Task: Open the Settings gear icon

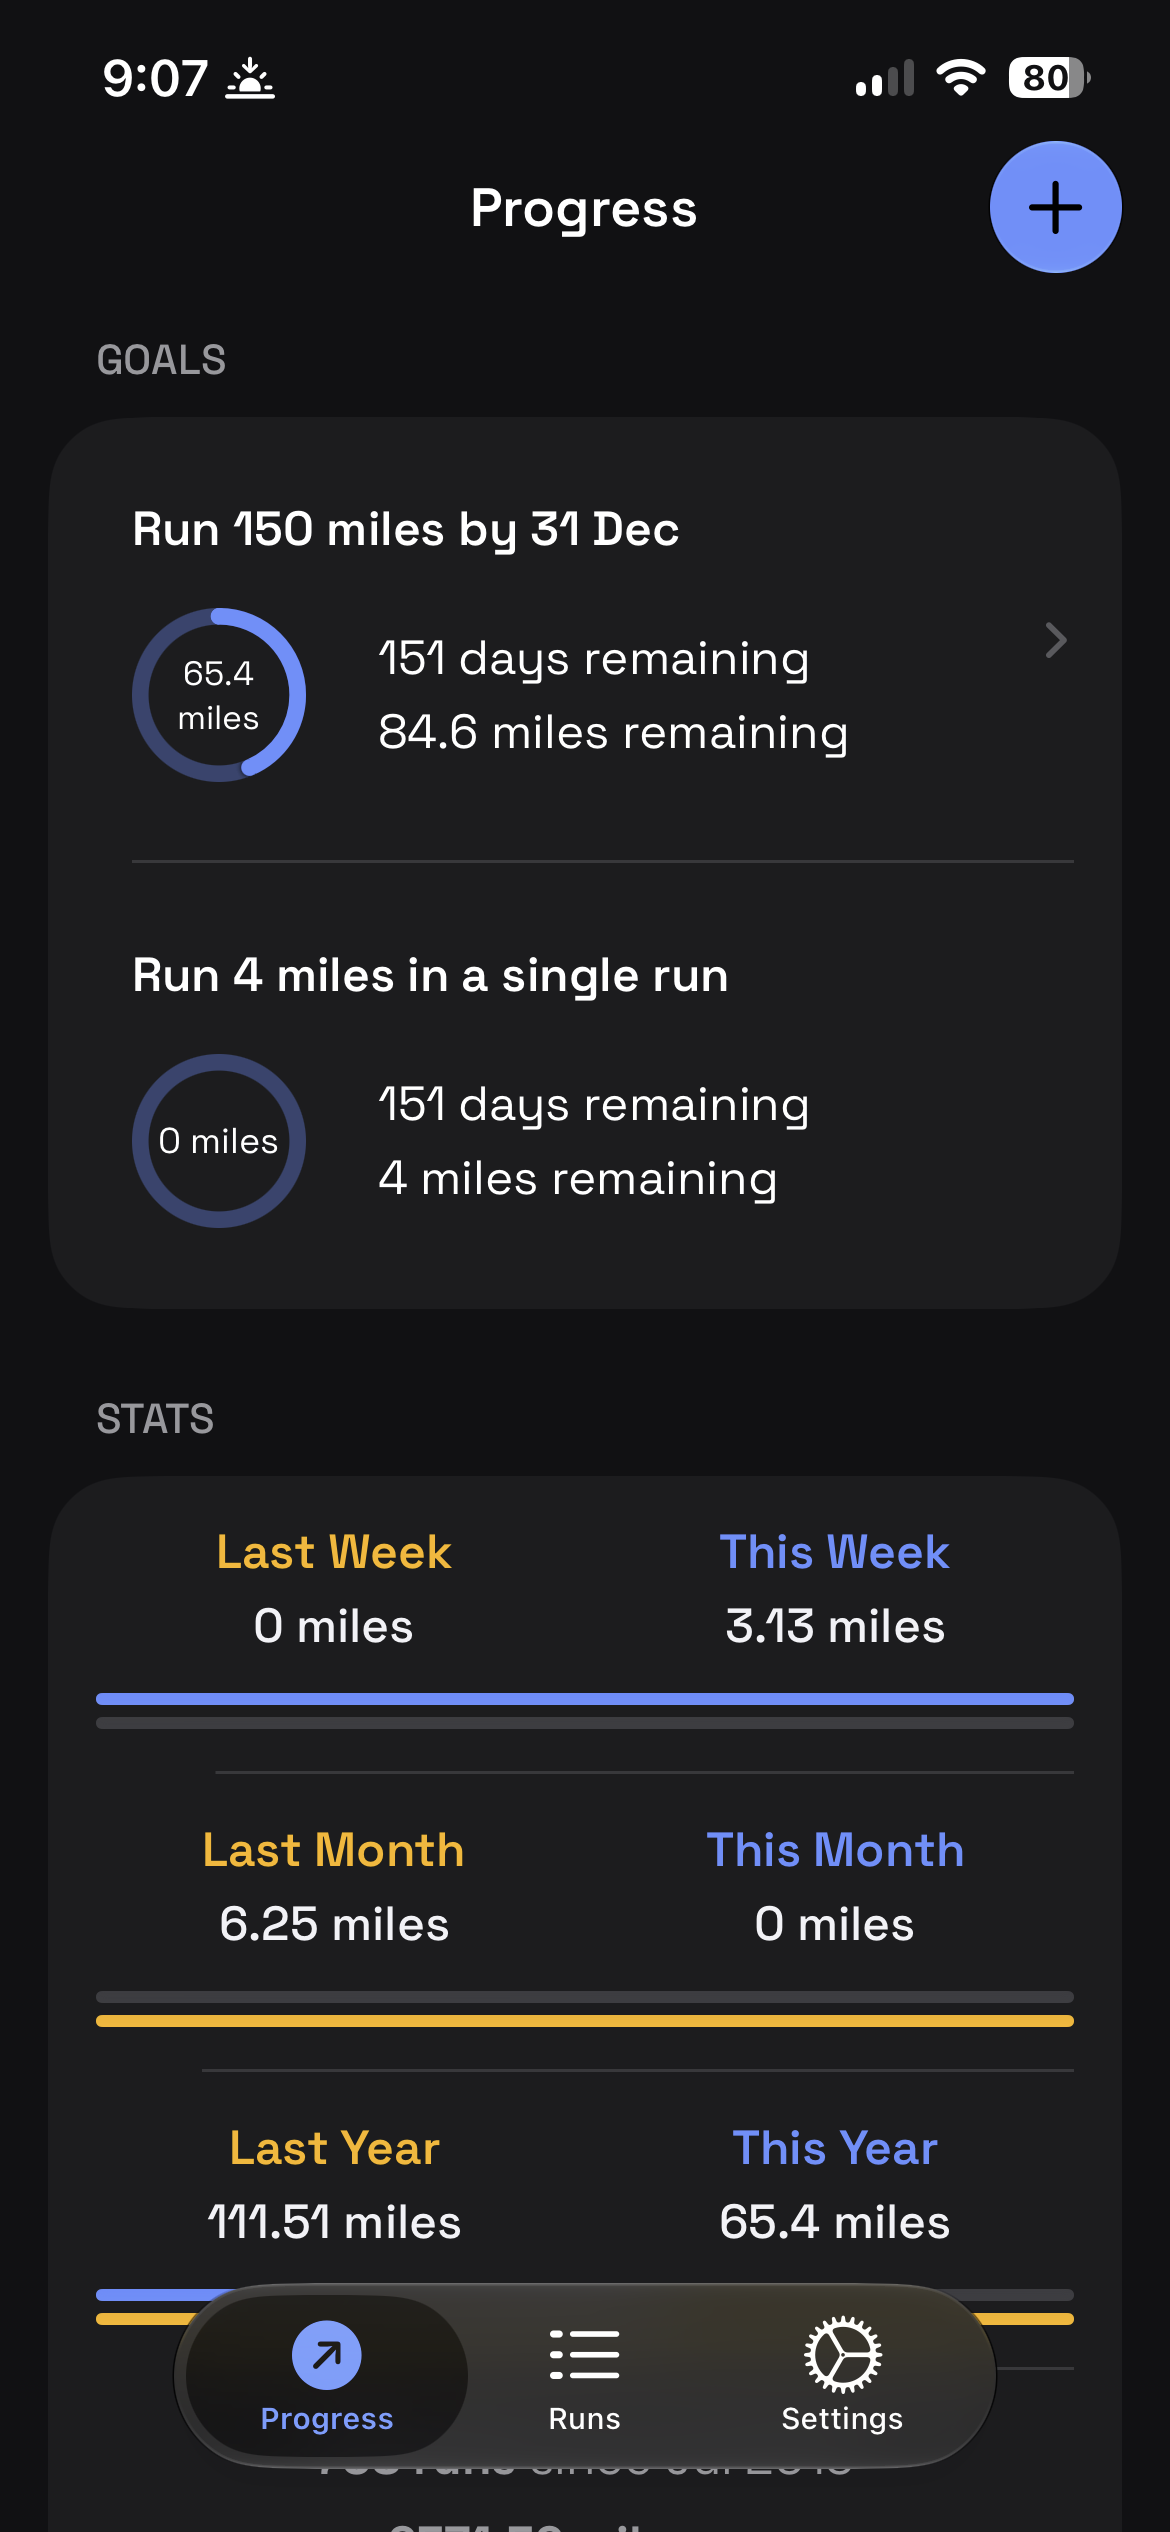Action: click(842, 2354)
